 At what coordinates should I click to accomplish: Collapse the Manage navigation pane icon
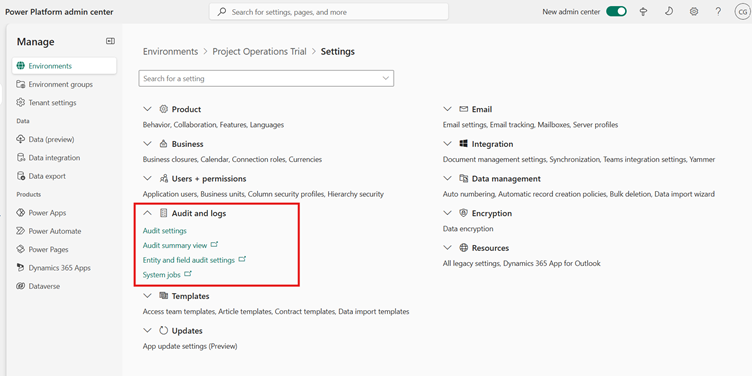coord(110,42)
